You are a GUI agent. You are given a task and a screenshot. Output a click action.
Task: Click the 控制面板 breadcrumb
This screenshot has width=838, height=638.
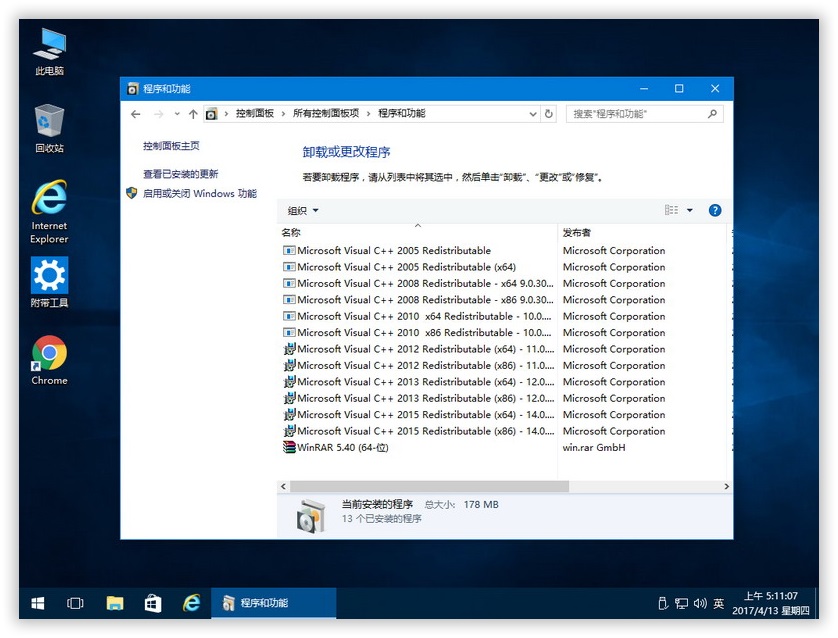click(254, 113)
